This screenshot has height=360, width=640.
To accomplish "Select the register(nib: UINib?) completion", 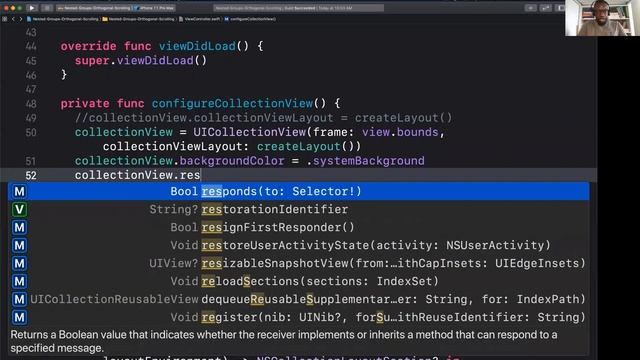I will point(299,317).
